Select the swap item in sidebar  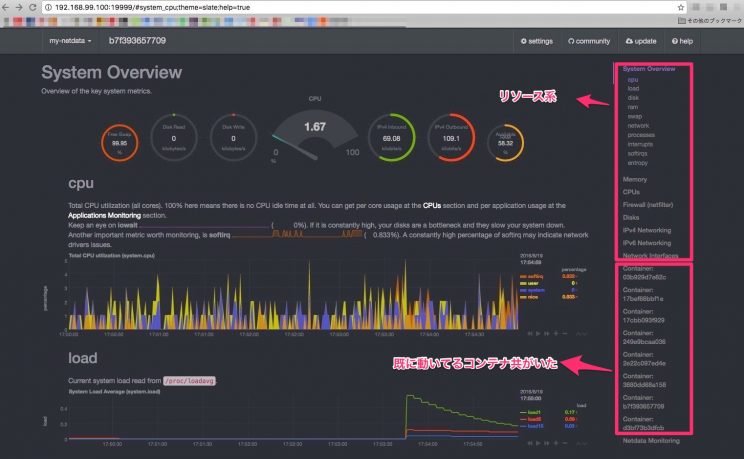(x=636, y=116)
